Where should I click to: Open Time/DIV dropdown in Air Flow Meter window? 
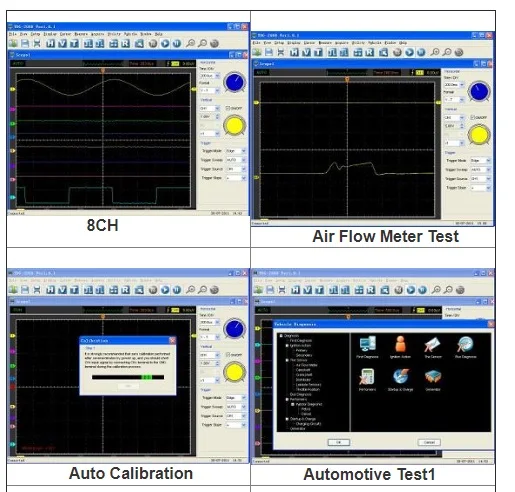[454, 85]
